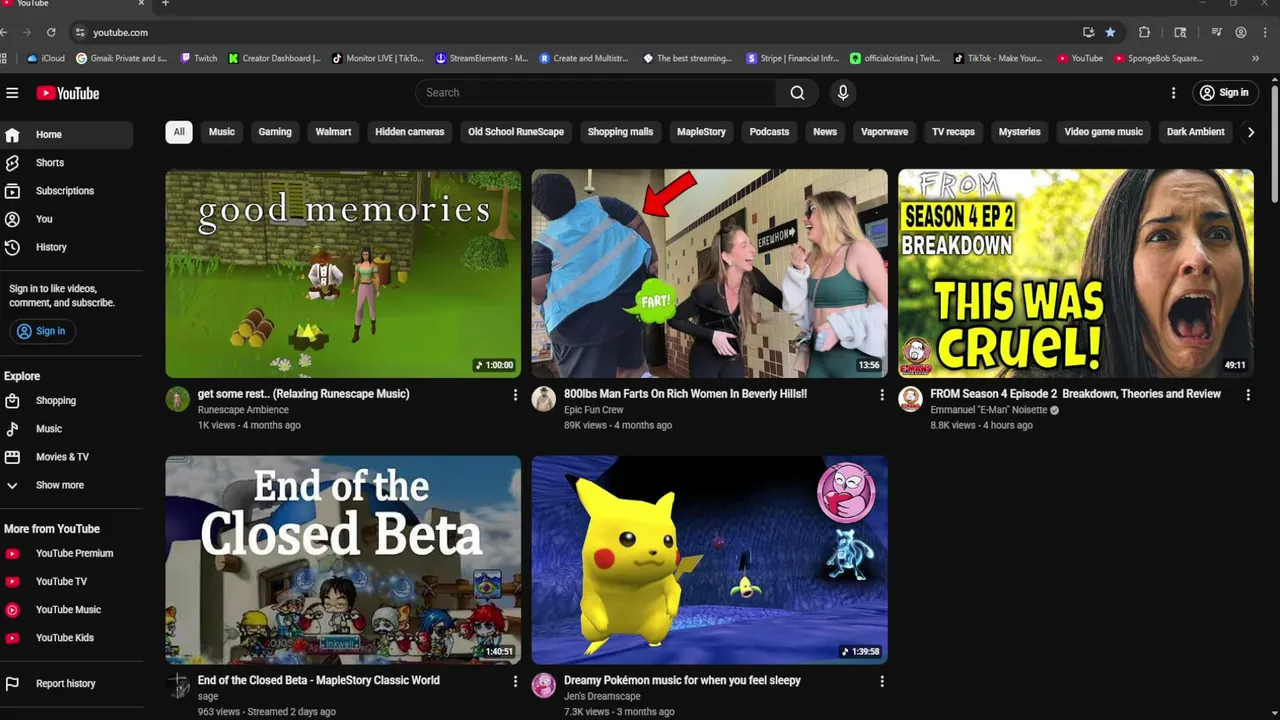Show more filter chips with right arrow
1280x720 pixels.
coord(1250,132)
